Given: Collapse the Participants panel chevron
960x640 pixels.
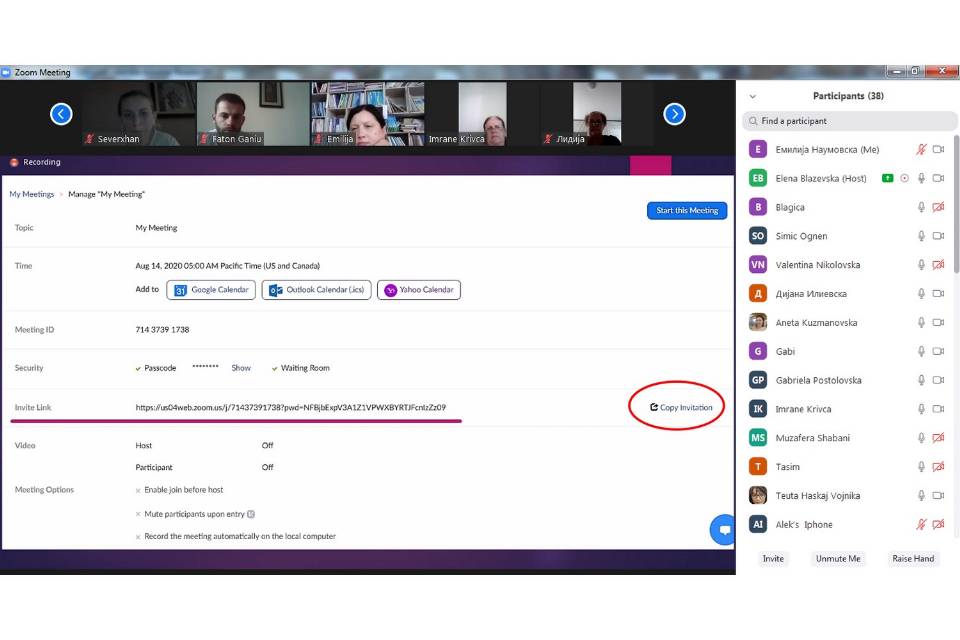Looking at the screenshot, I should (752, 97).
